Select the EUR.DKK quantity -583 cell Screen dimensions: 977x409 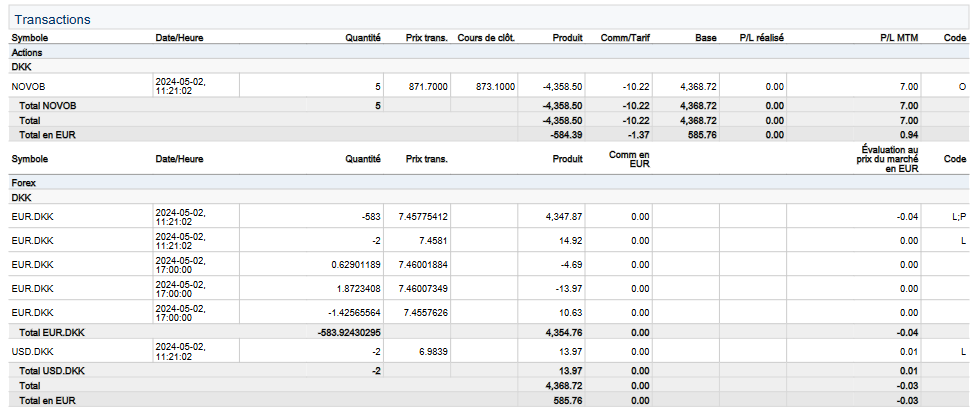pos(369,216)
